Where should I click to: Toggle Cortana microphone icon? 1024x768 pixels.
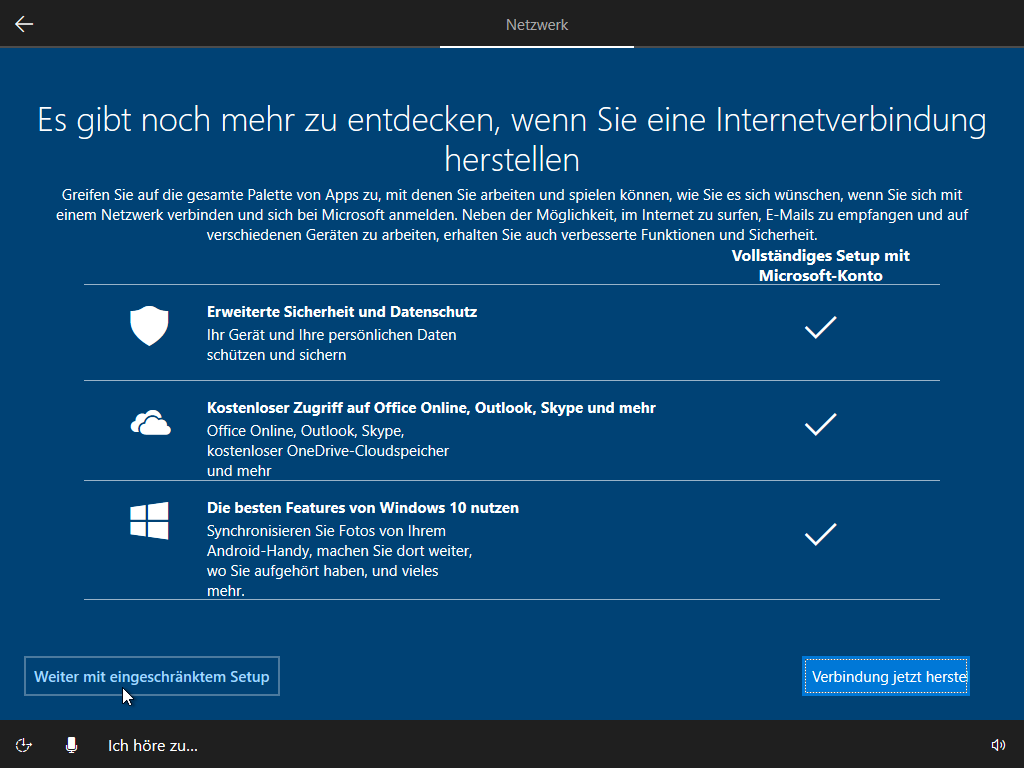coord(72,745)
